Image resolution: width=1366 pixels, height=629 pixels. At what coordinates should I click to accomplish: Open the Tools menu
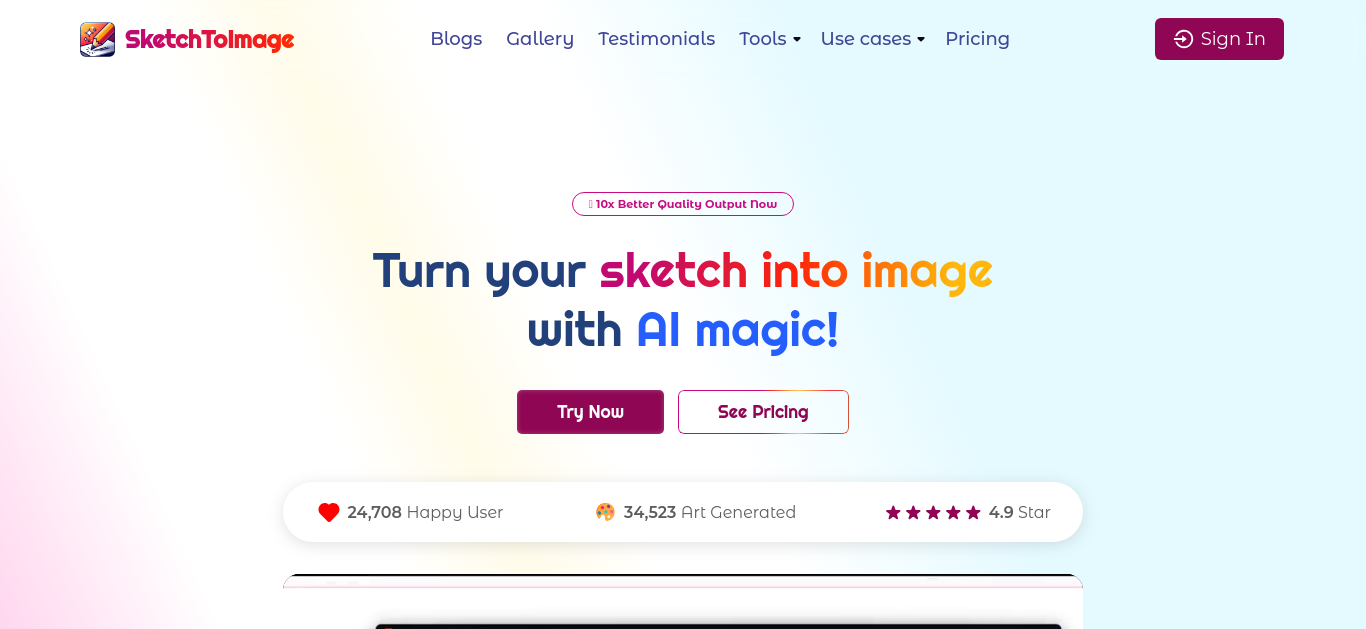(x=770, y=39)
